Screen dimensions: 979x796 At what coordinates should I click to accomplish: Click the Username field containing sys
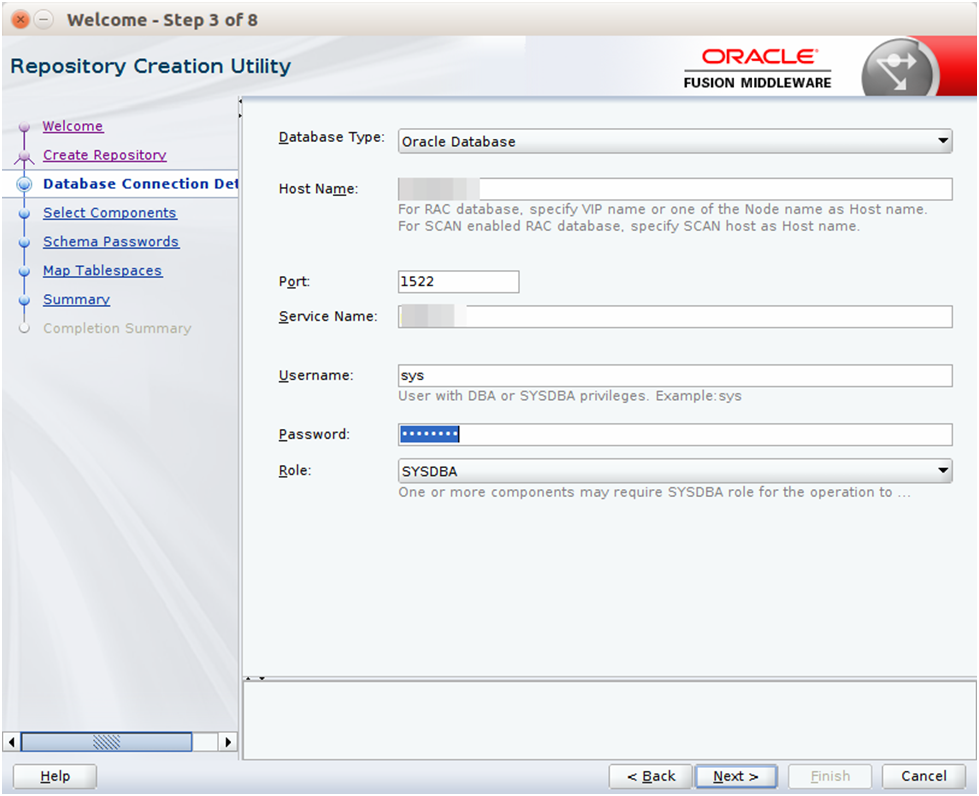click(674, 375)
